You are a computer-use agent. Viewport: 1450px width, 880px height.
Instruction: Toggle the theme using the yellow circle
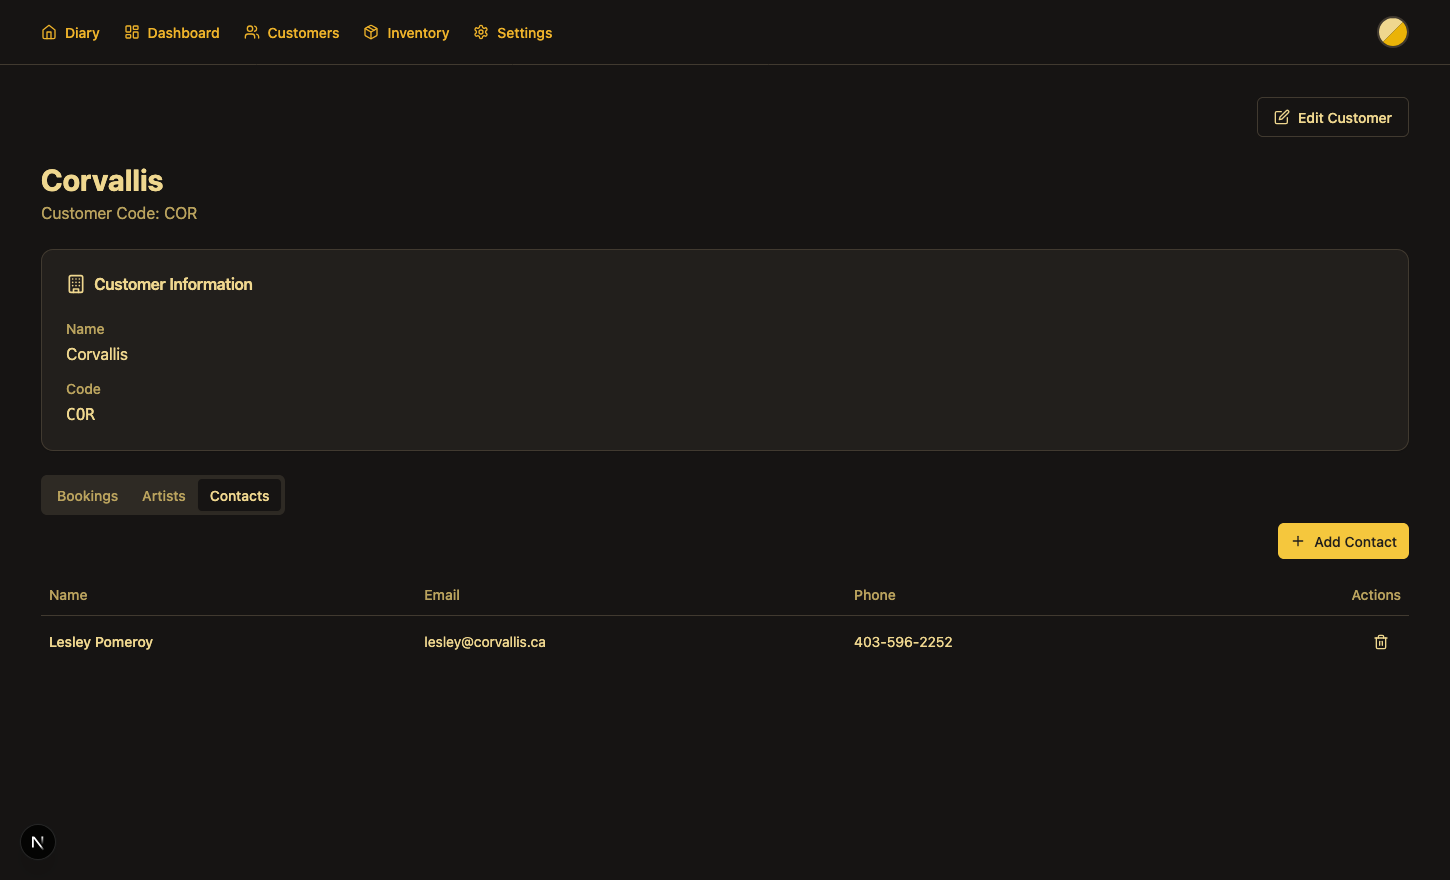click(x=1392, y=32)
